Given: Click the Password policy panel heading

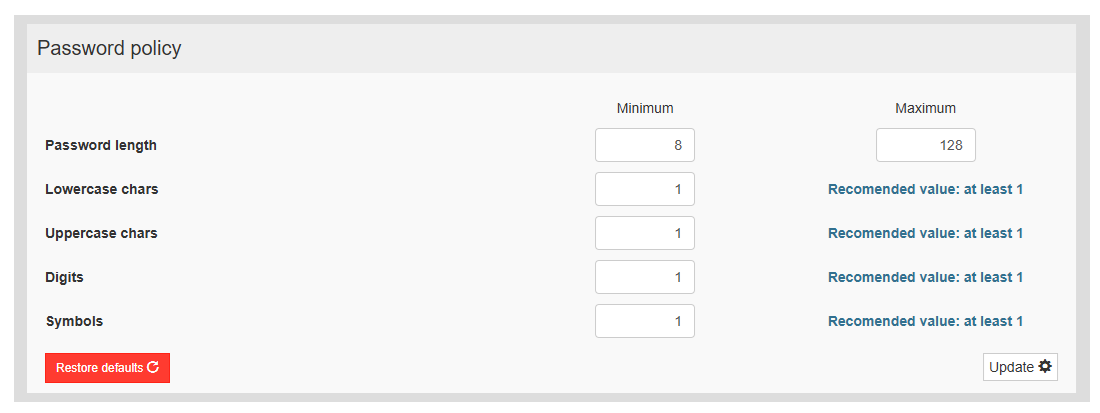Looking at the screenshot, I should tap(109, 48).
